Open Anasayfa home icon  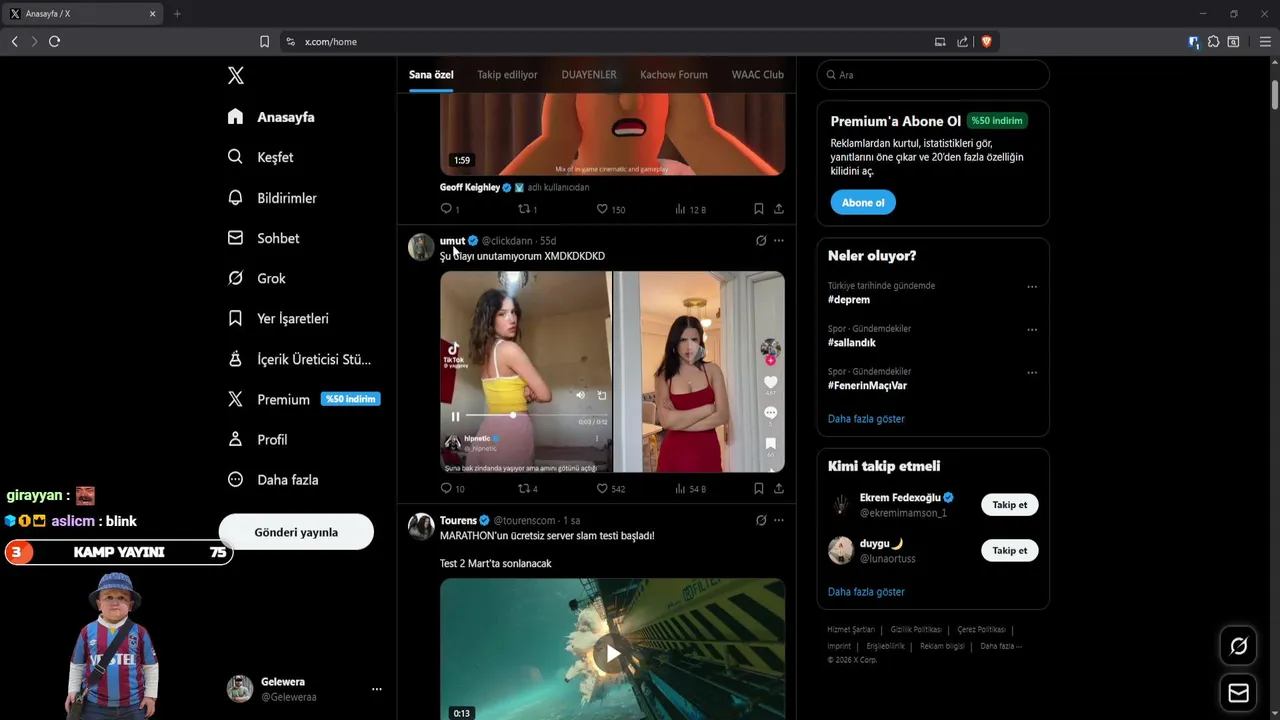(235, 117)
